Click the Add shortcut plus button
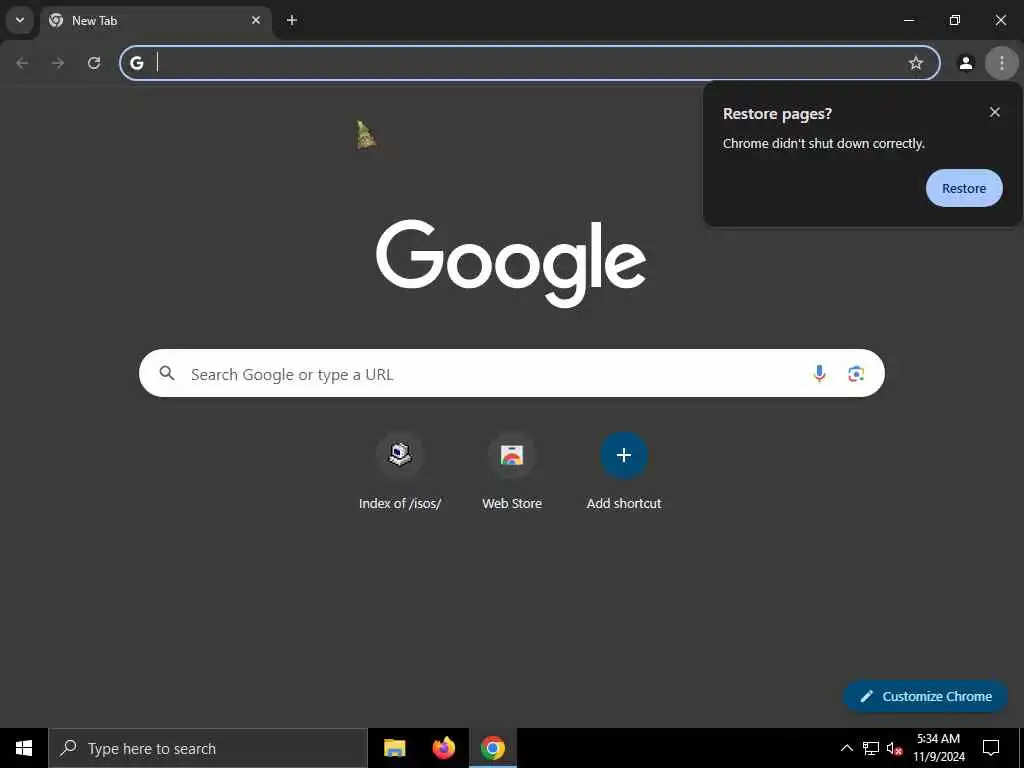This screenshot has height=768, width=1024. pos(624,455)
